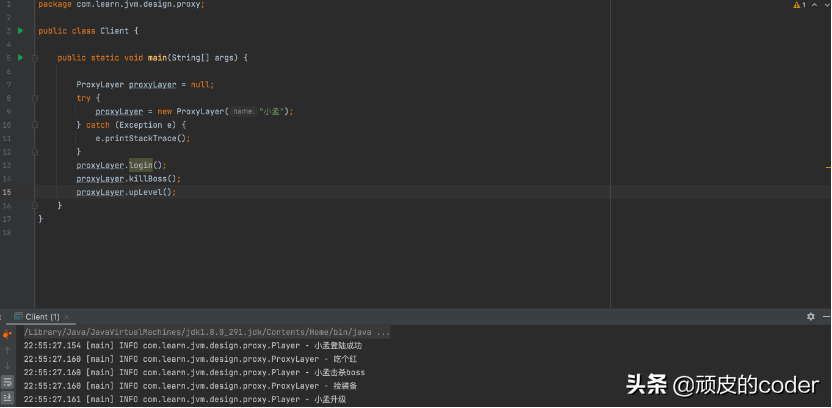
Task: Click the killBoss method call
Action: click(x=147, y=178)
